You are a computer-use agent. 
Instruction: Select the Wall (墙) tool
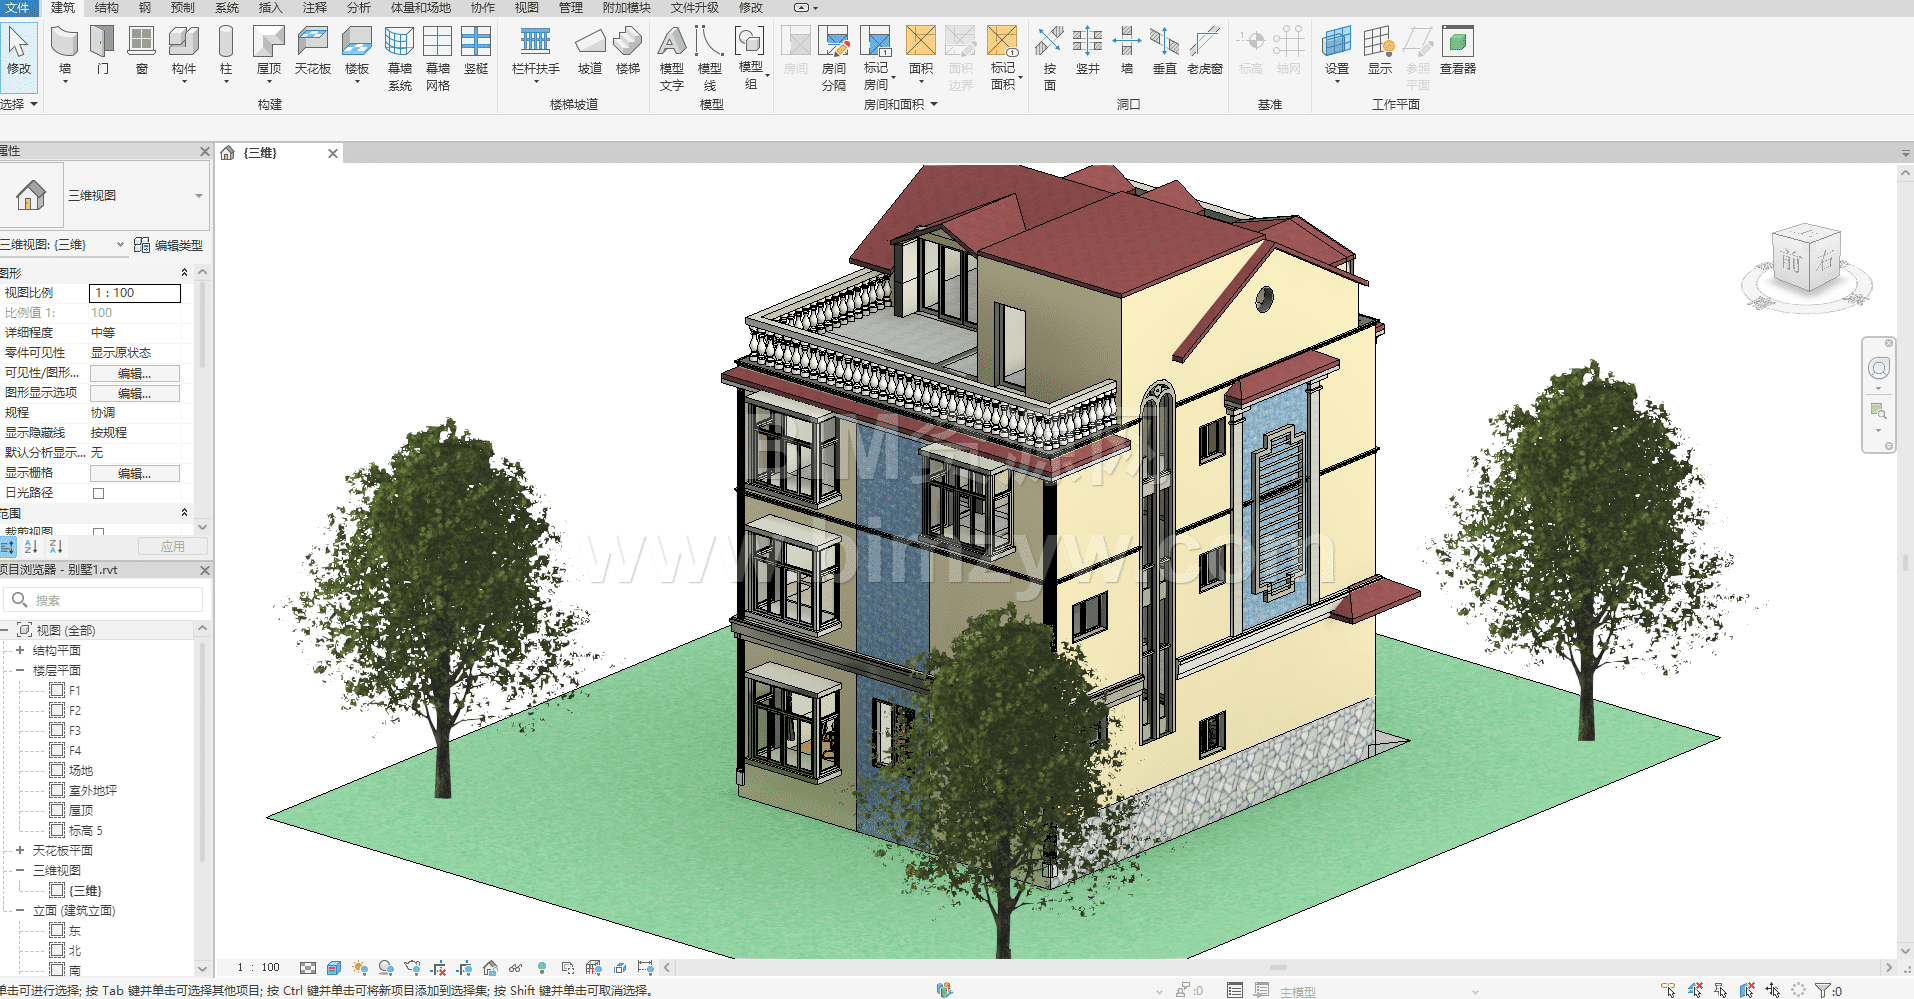click(65, 43)
